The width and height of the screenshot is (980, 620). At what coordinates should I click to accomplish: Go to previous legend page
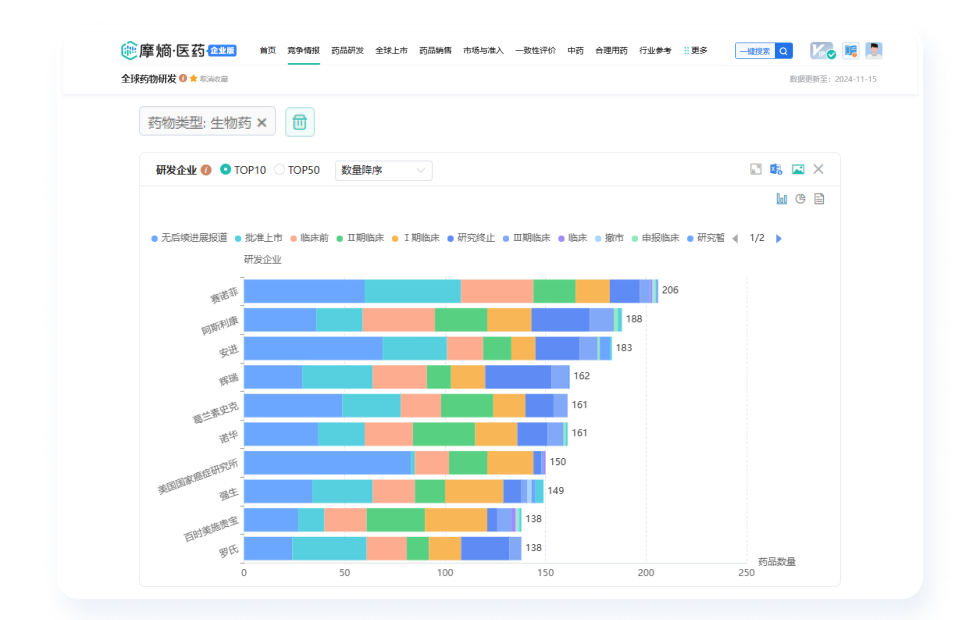tap(736, 238)
